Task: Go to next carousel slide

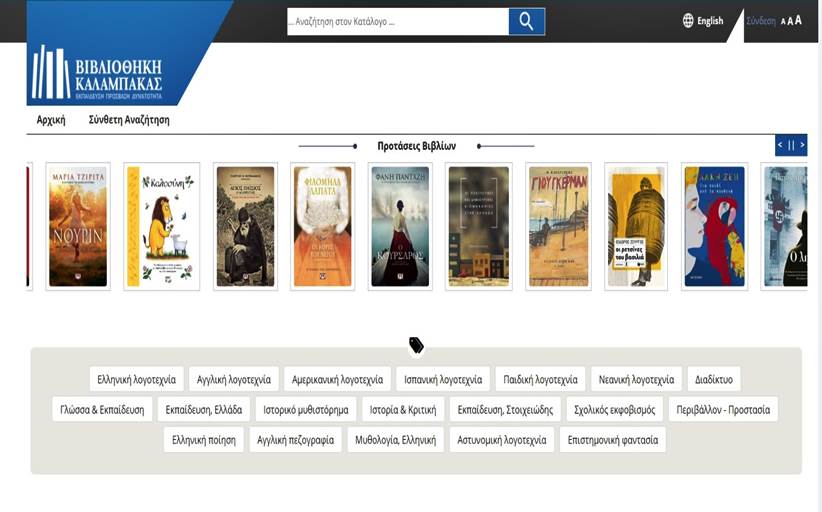Action: coord(802,145)
